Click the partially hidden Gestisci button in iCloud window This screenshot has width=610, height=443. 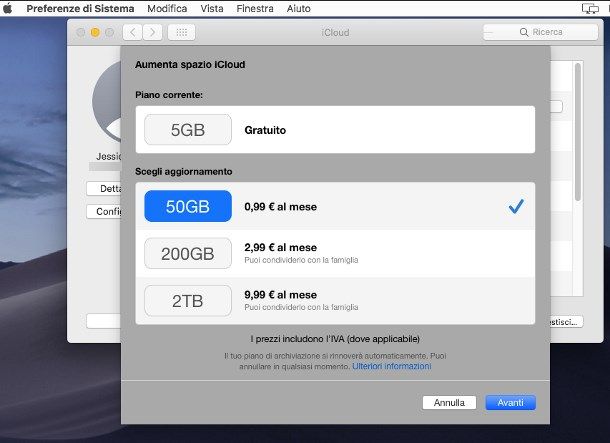pos(566,322)
